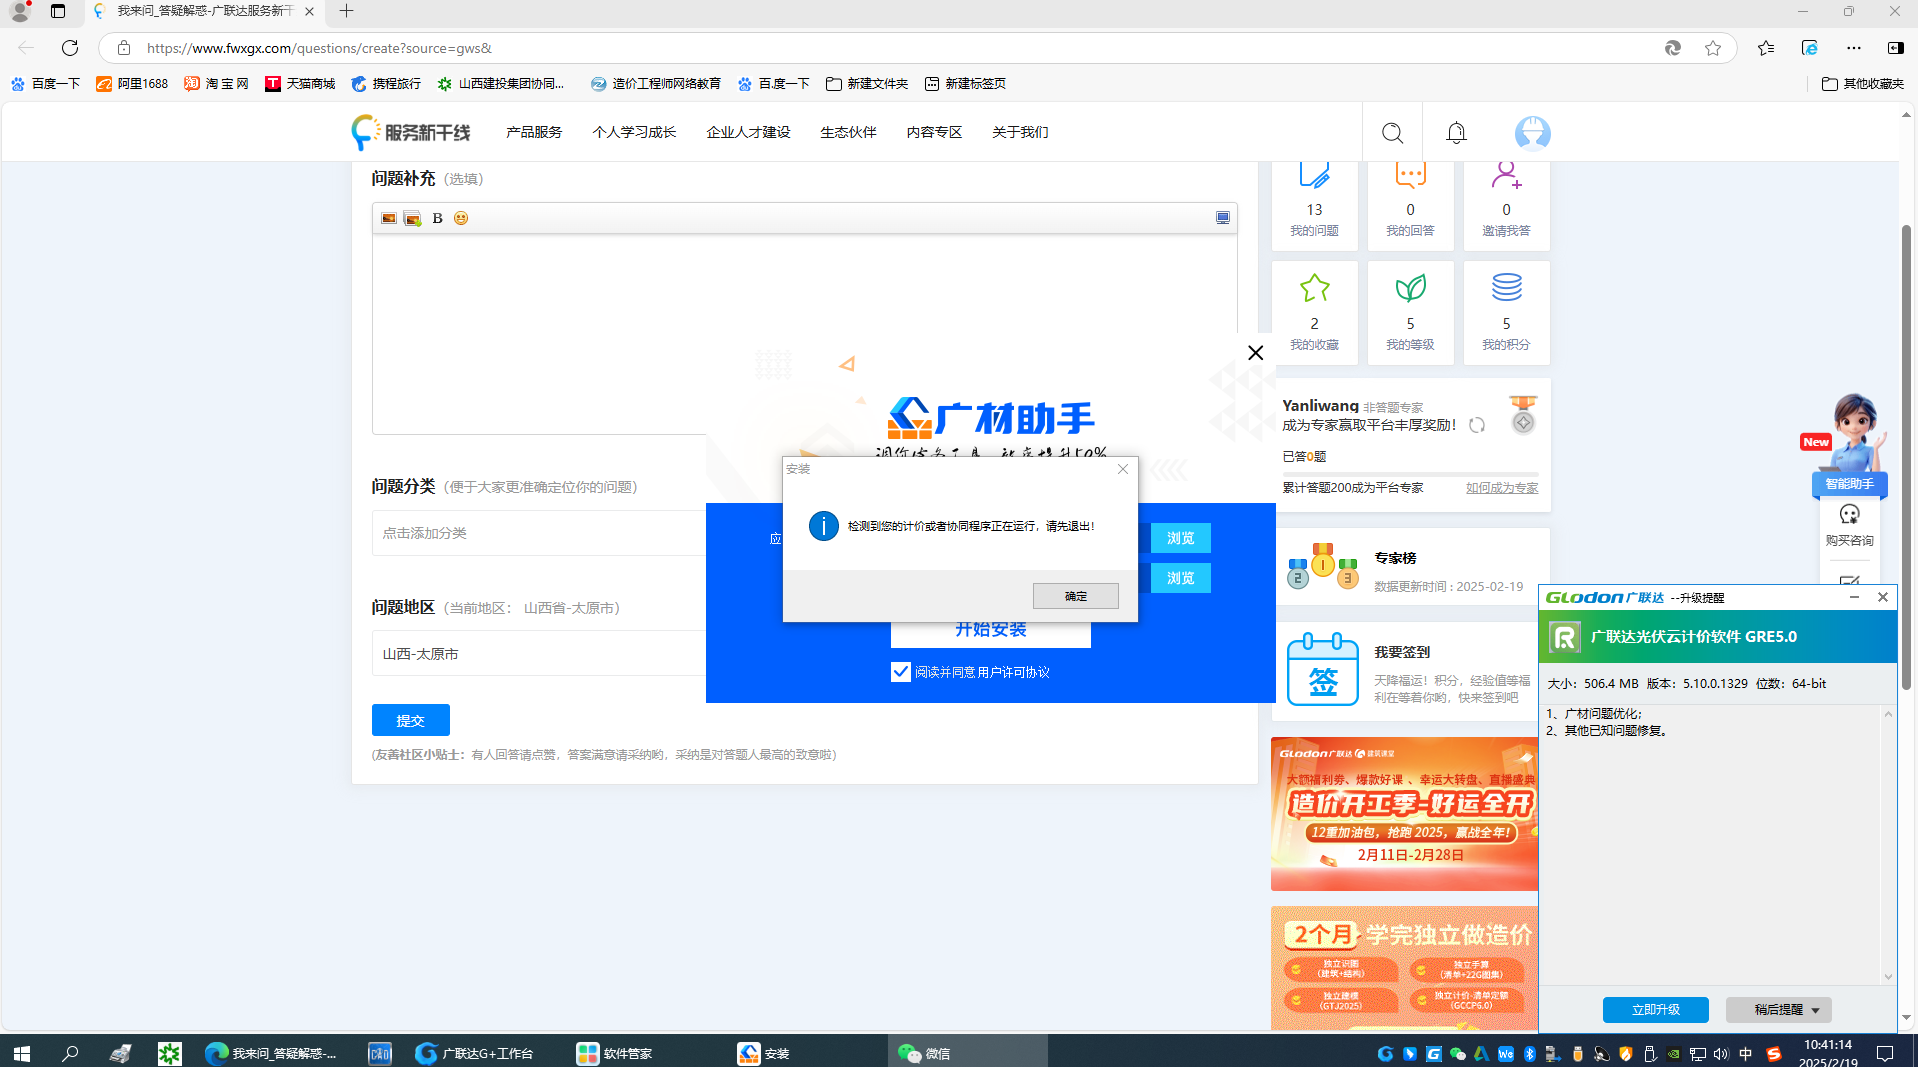Viewport: 1918px width, 1067px height.
Task: Open 我的等级 leaf icon
Action: pos(1410,288)
